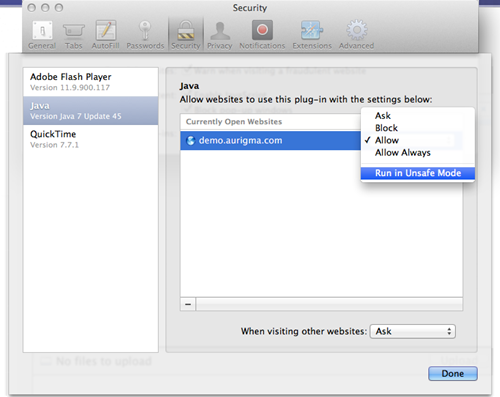Image resolution: width=500 pixels, height=397 pixels.
Task: Open the General preferences pane
Action: tap(42, 35)
